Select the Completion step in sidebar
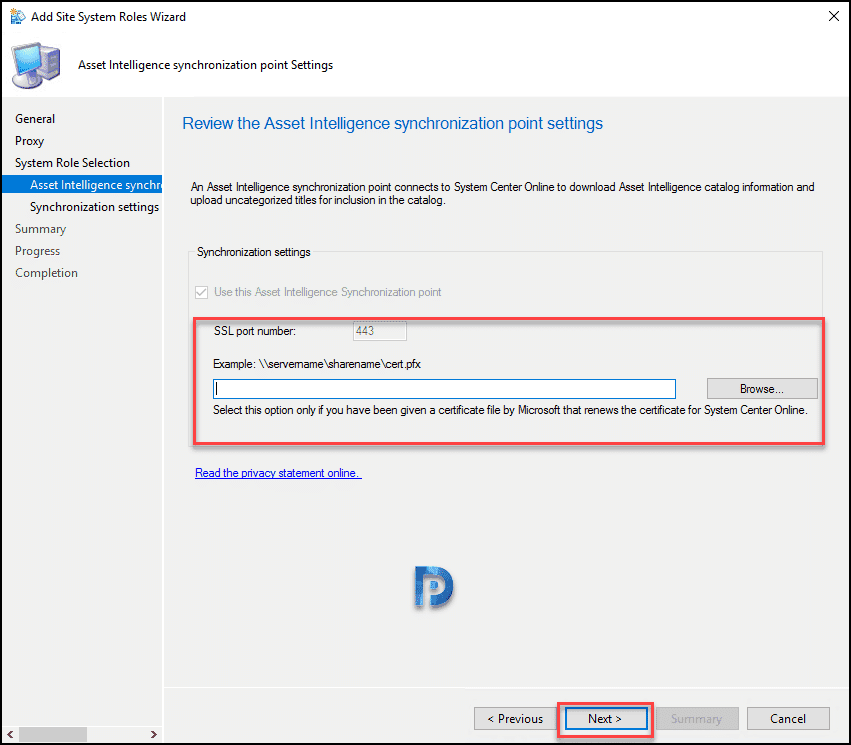851x745 pixels. [x=46, y=273]
